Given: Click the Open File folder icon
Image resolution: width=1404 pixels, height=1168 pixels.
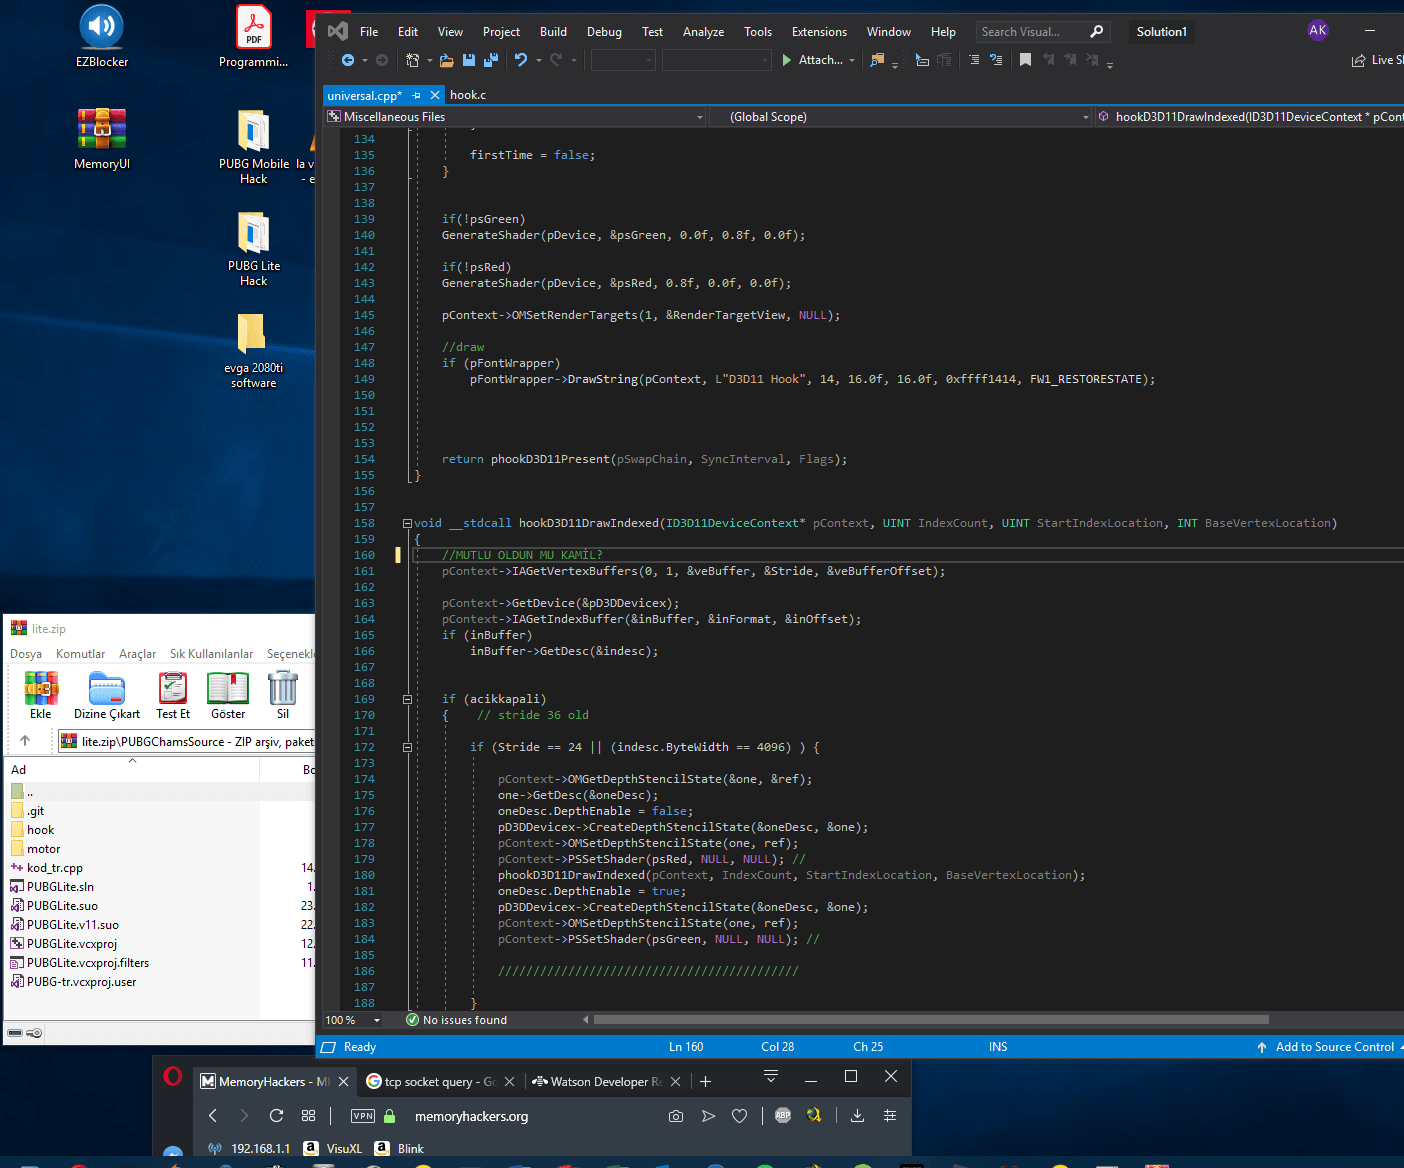Looking at the screenshot, I should pyautogui.click(x=447, y=60).
